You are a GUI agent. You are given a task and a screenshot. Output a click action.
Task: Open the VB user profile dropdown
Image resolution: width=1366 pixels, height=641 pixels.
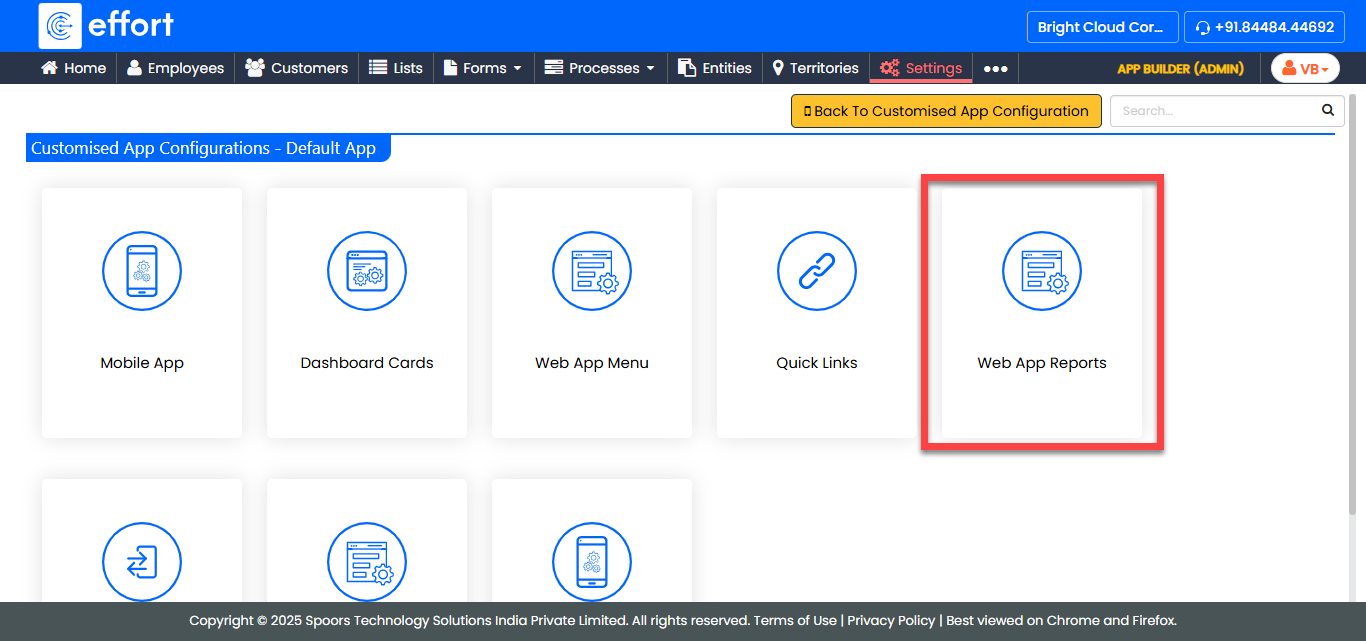(1304, 68)
